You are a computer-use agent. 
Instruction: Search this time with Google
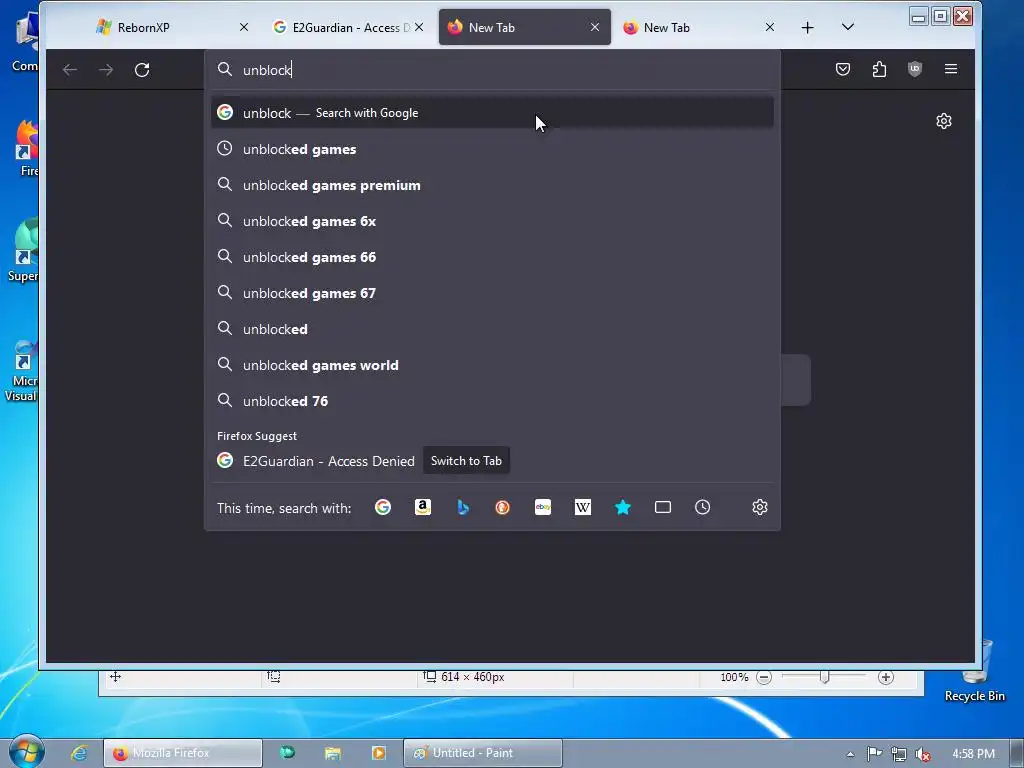[x=383, y=507]
